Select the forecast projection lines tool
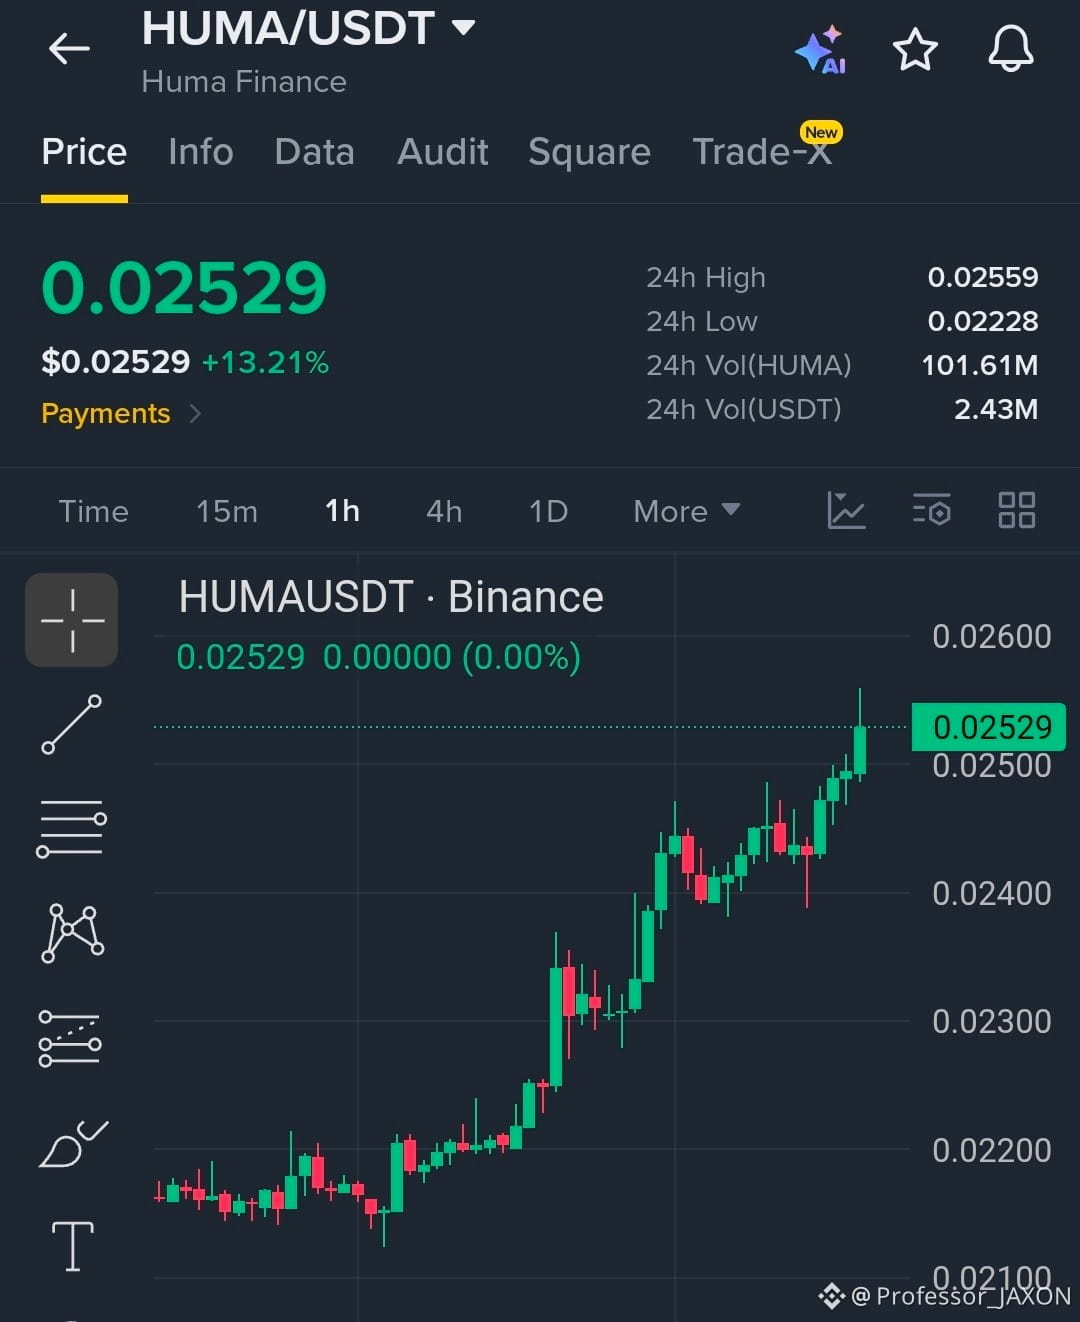This screenshot has height=1322, width=1080. (x=70, y=1038)
